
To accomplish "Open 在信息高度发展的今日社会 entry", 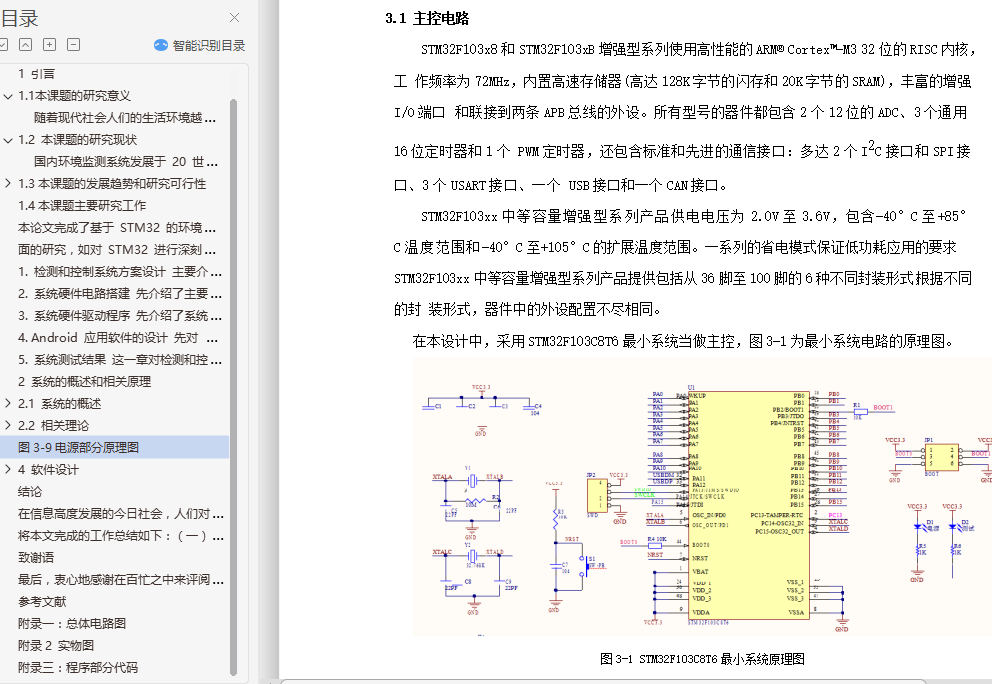I will coord(120,514).
